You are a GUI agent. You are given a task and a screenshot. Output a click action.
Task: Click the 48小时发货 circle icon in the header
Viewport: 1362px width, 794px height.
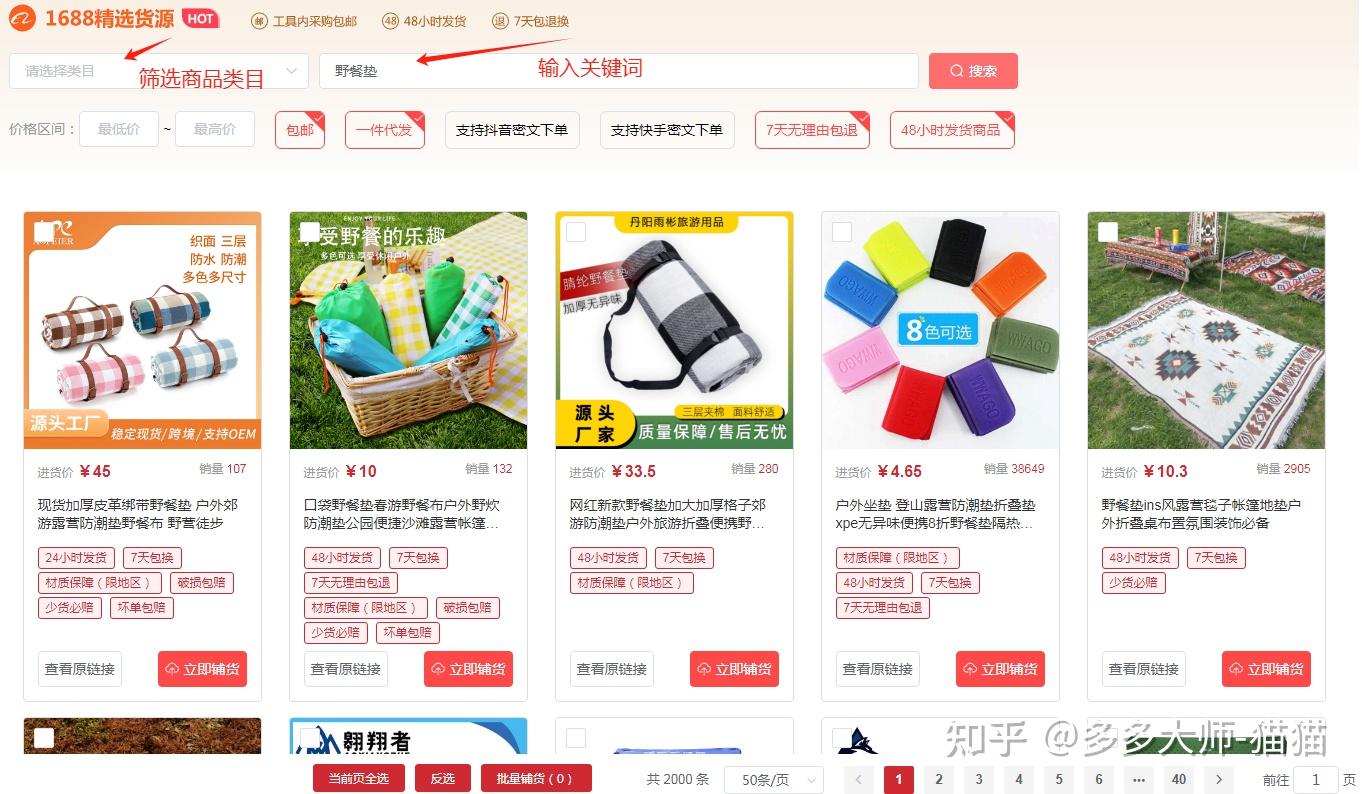click(391, 20)
